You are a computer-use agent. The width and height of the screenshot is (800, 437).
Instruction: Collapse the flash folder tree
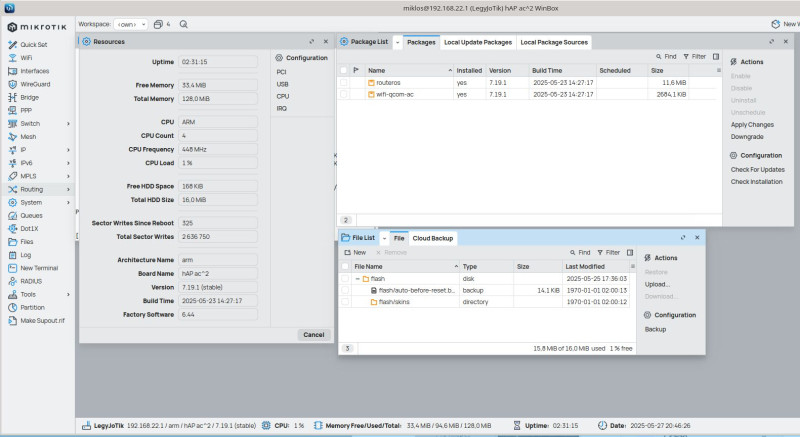pyautogui.click(x=358, y=279)
